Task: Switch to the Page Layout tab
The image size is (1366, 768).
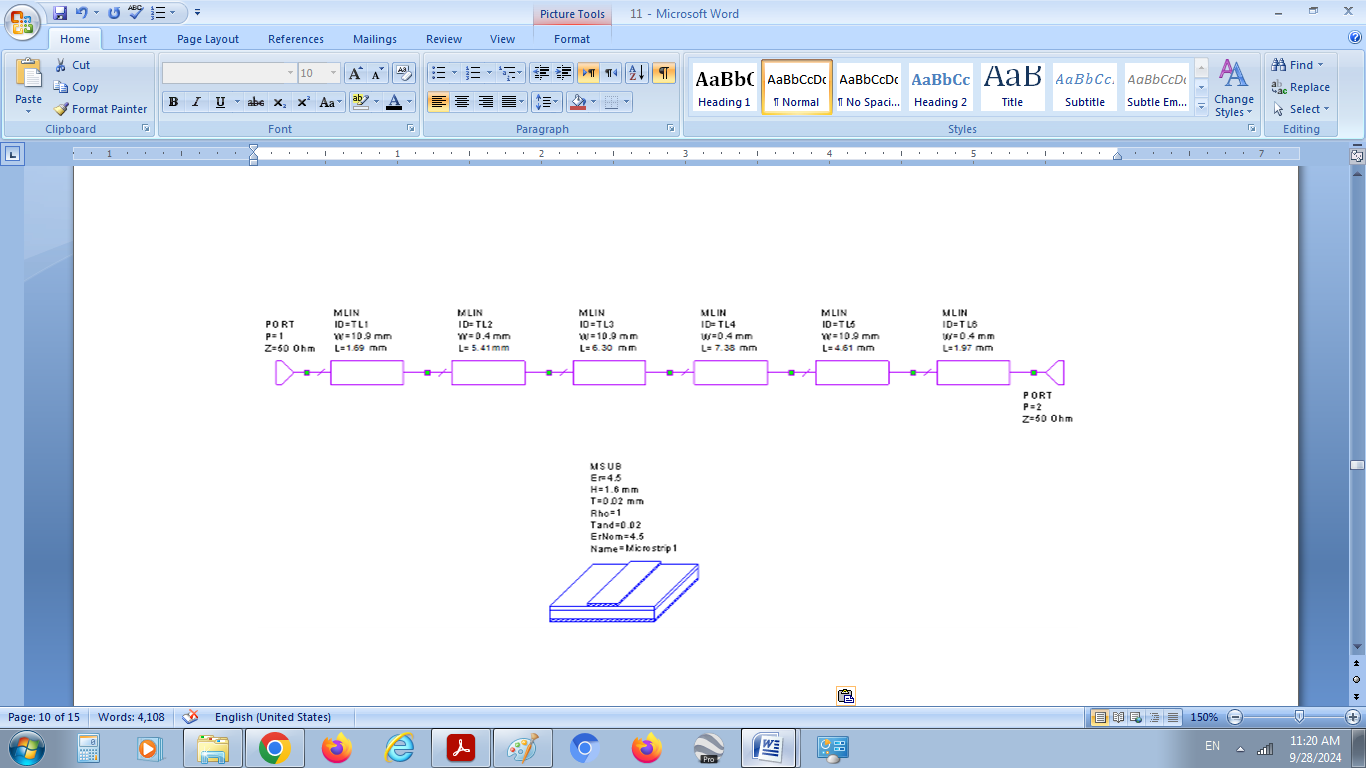Action: pos(208,39)
